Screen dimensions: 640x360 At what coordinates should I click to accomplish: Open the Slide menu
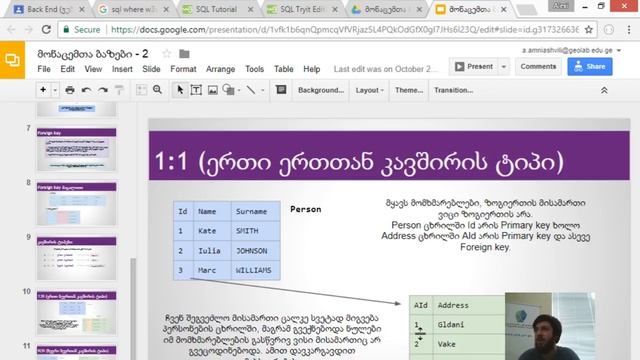tap(151, 69)
